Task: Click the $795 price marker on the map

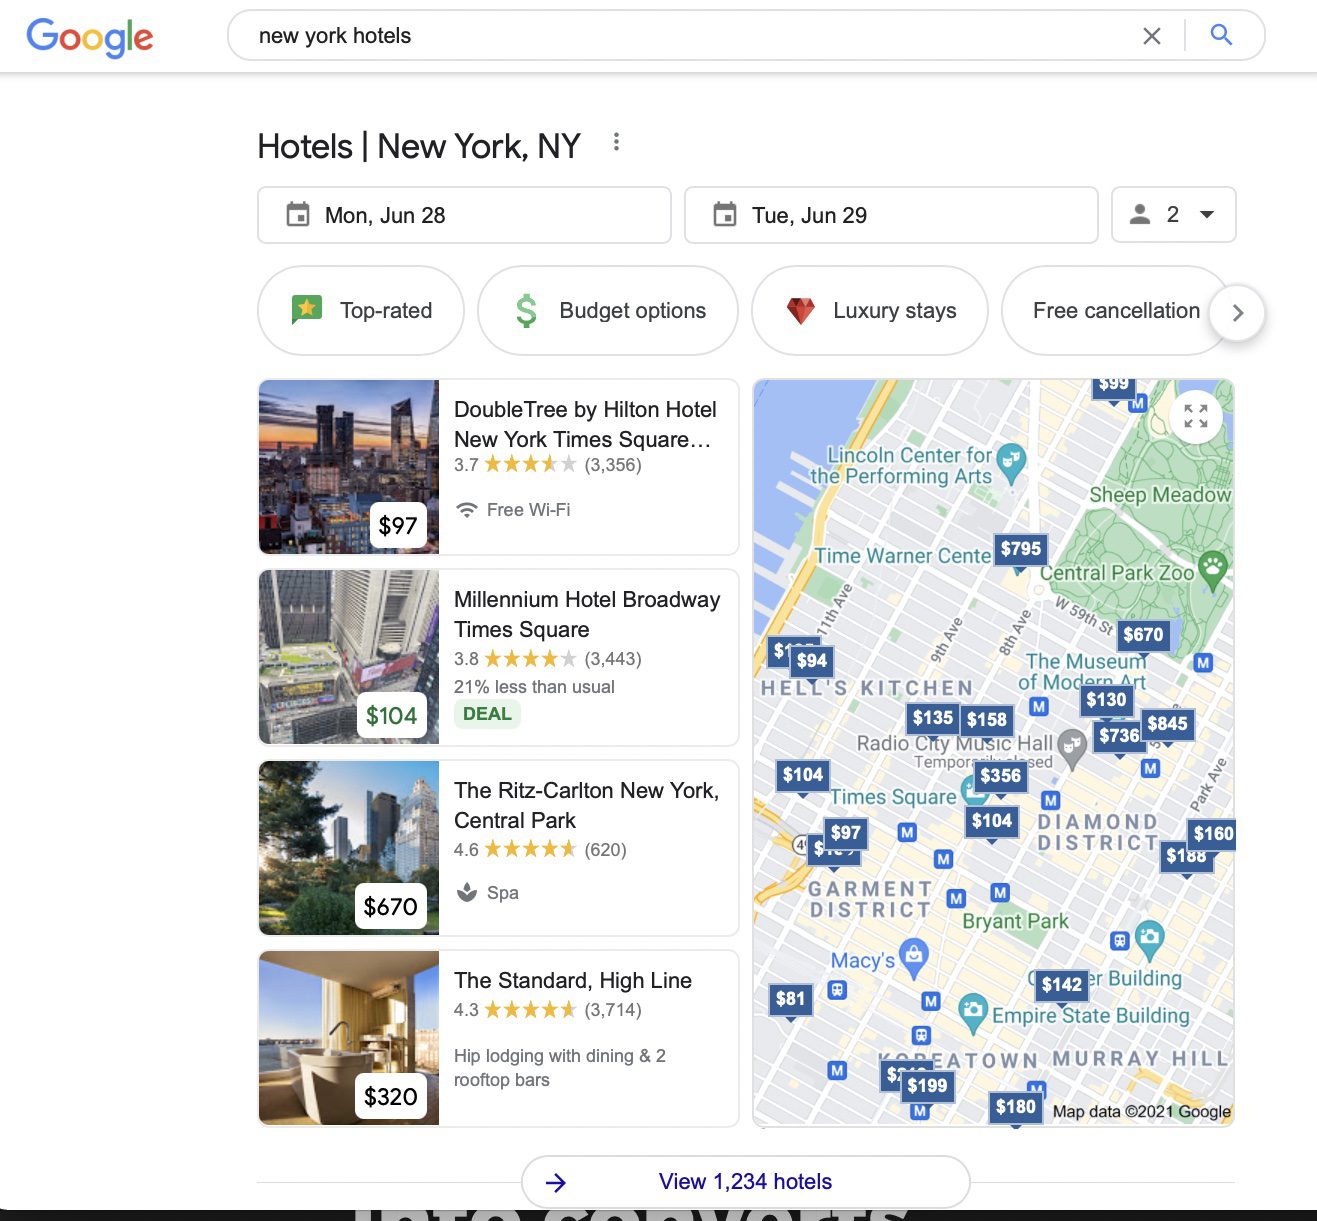Action: [1021, 548]
